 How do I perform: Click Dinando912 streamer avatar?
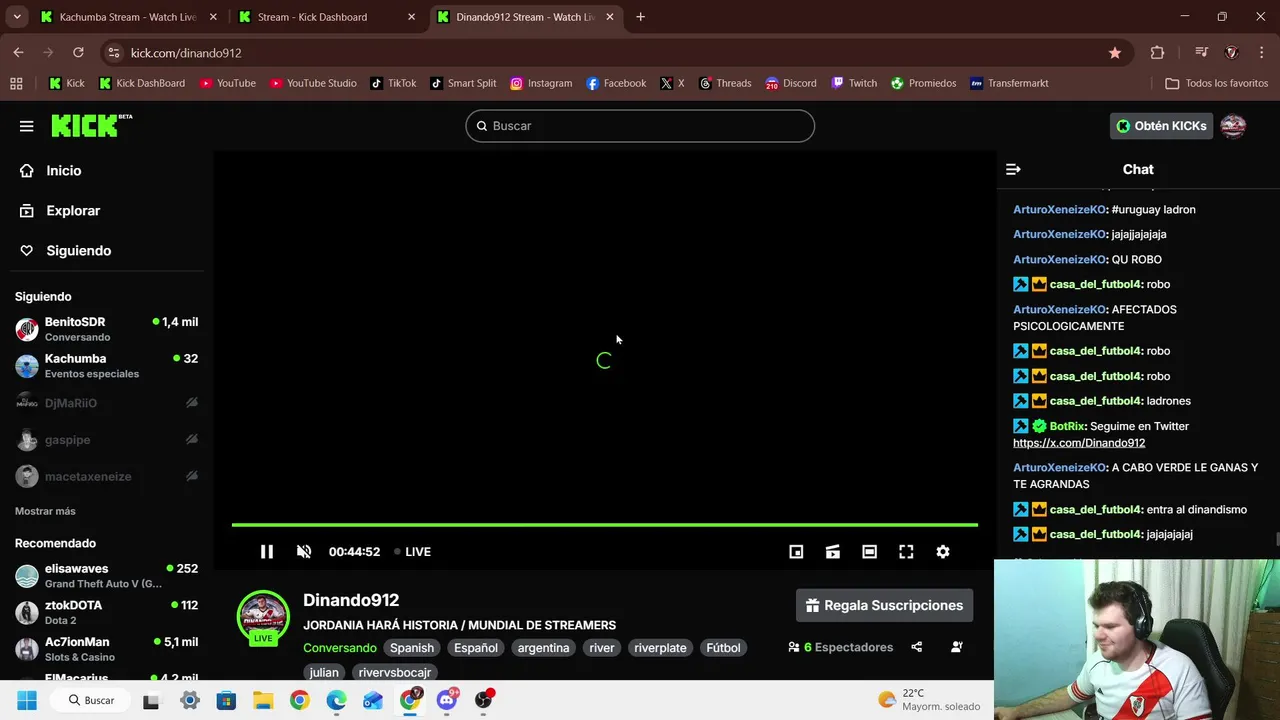point(263,616)
